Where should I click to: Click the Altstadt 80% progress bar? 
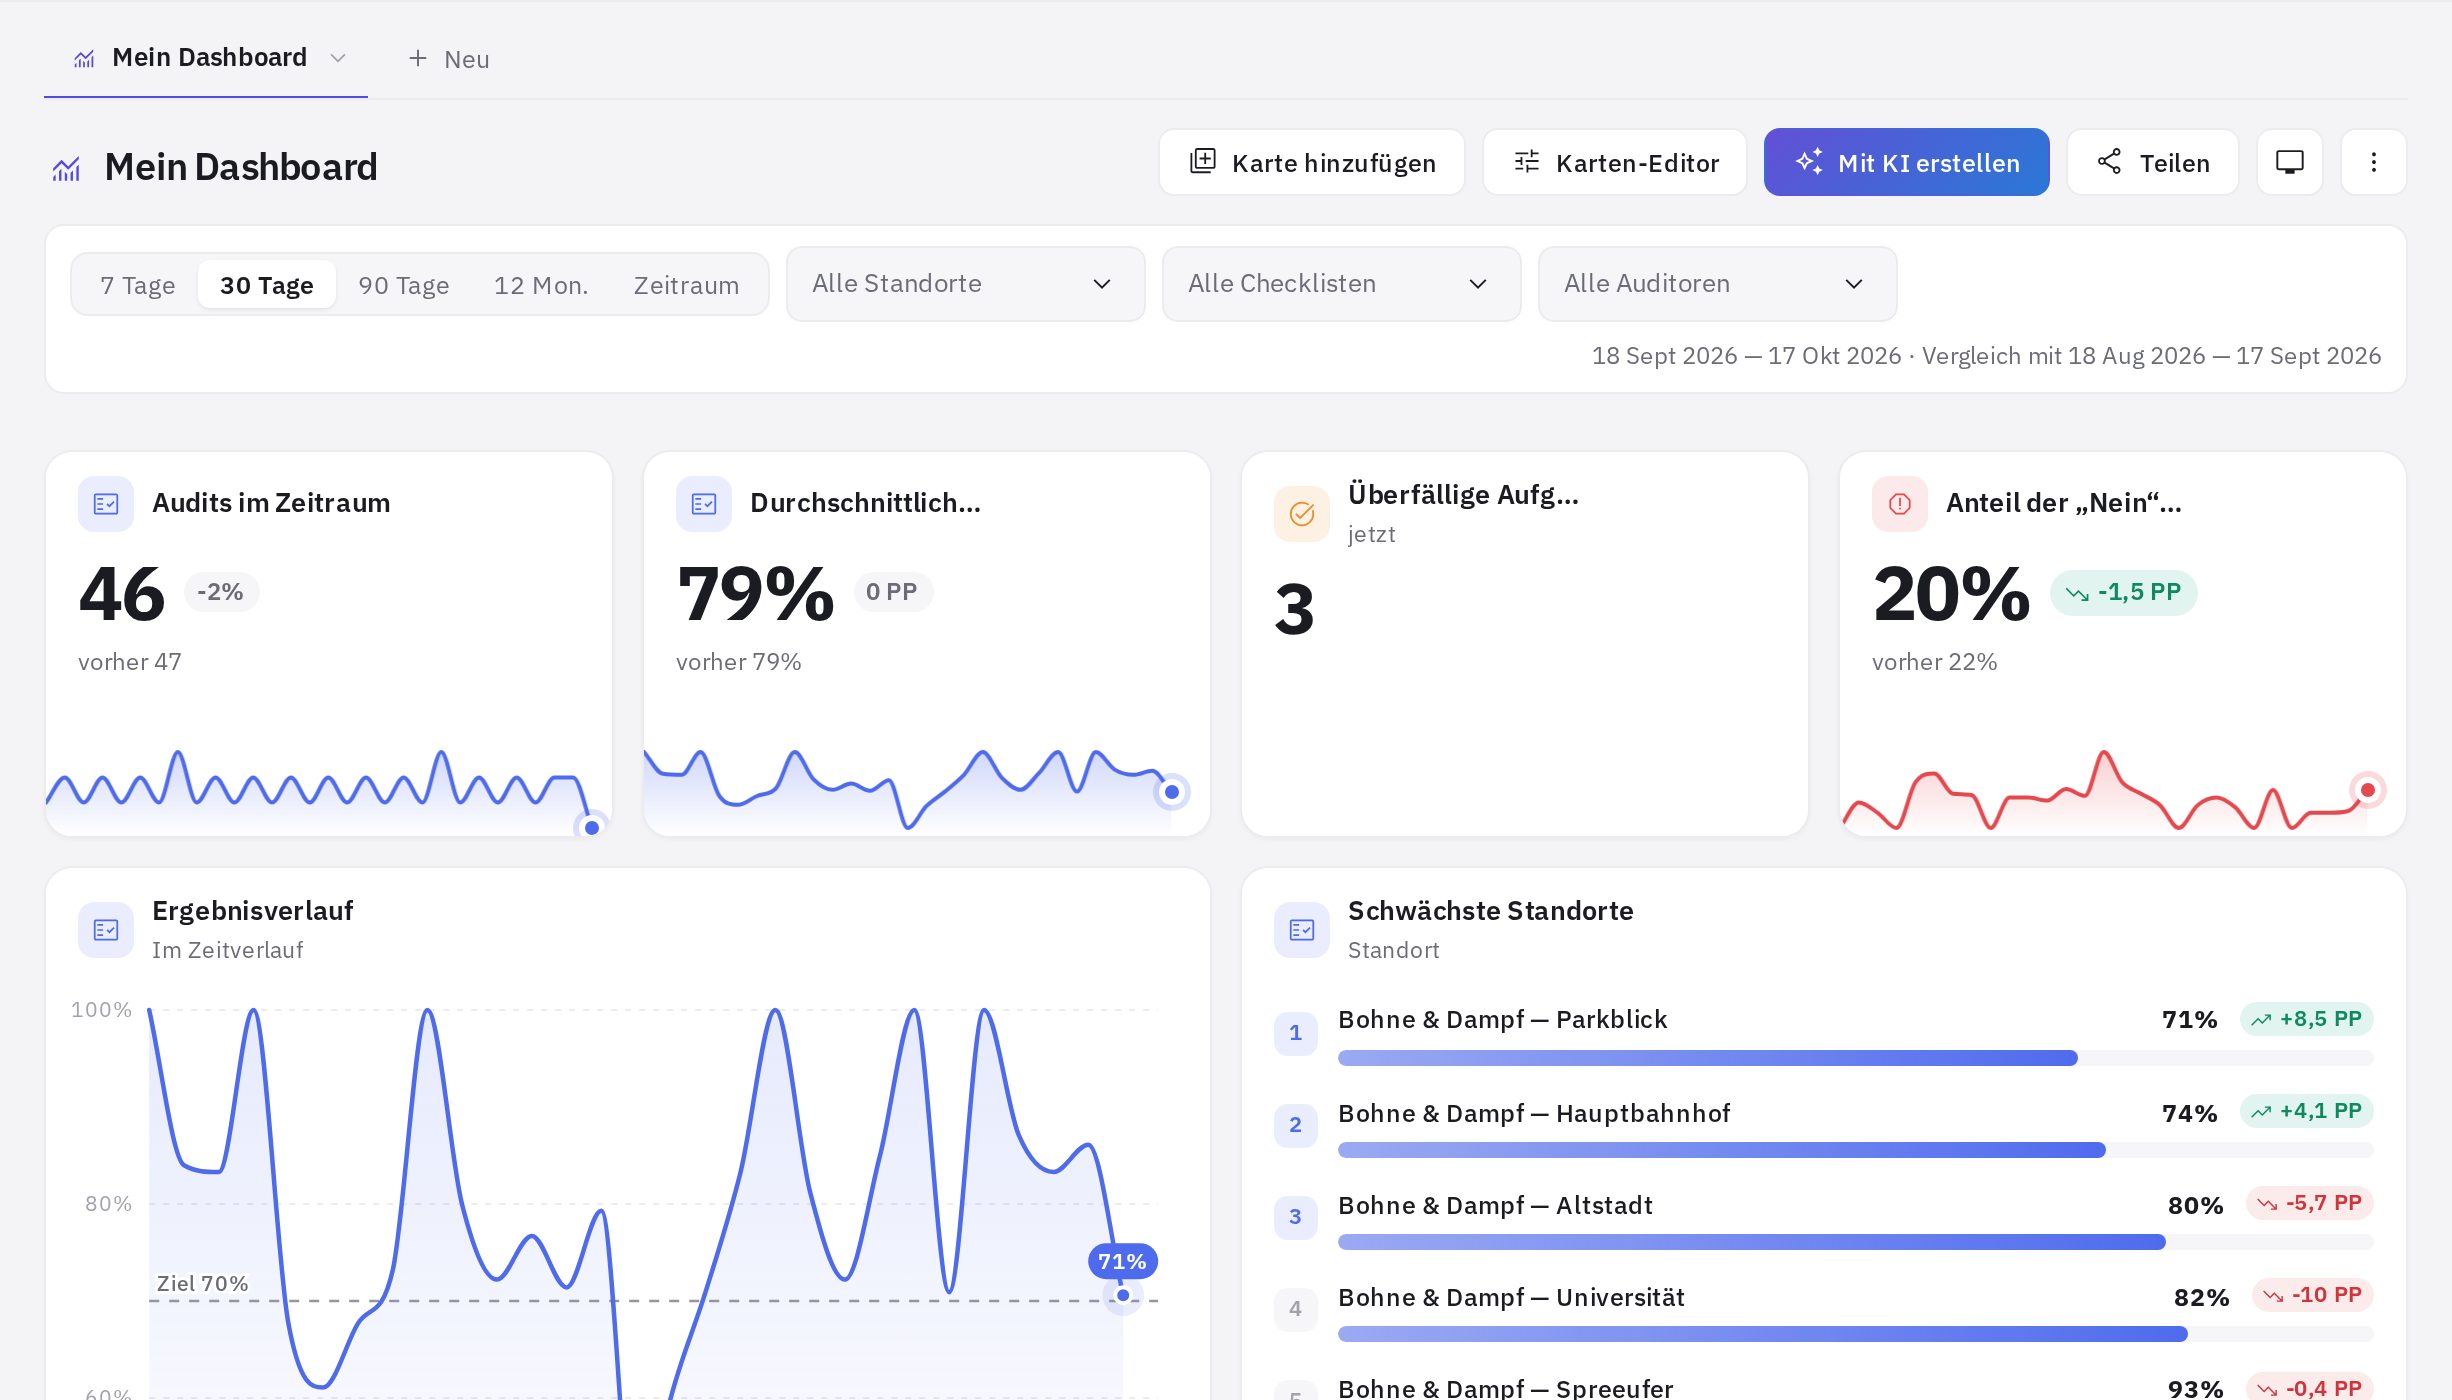point(1855,1242)
